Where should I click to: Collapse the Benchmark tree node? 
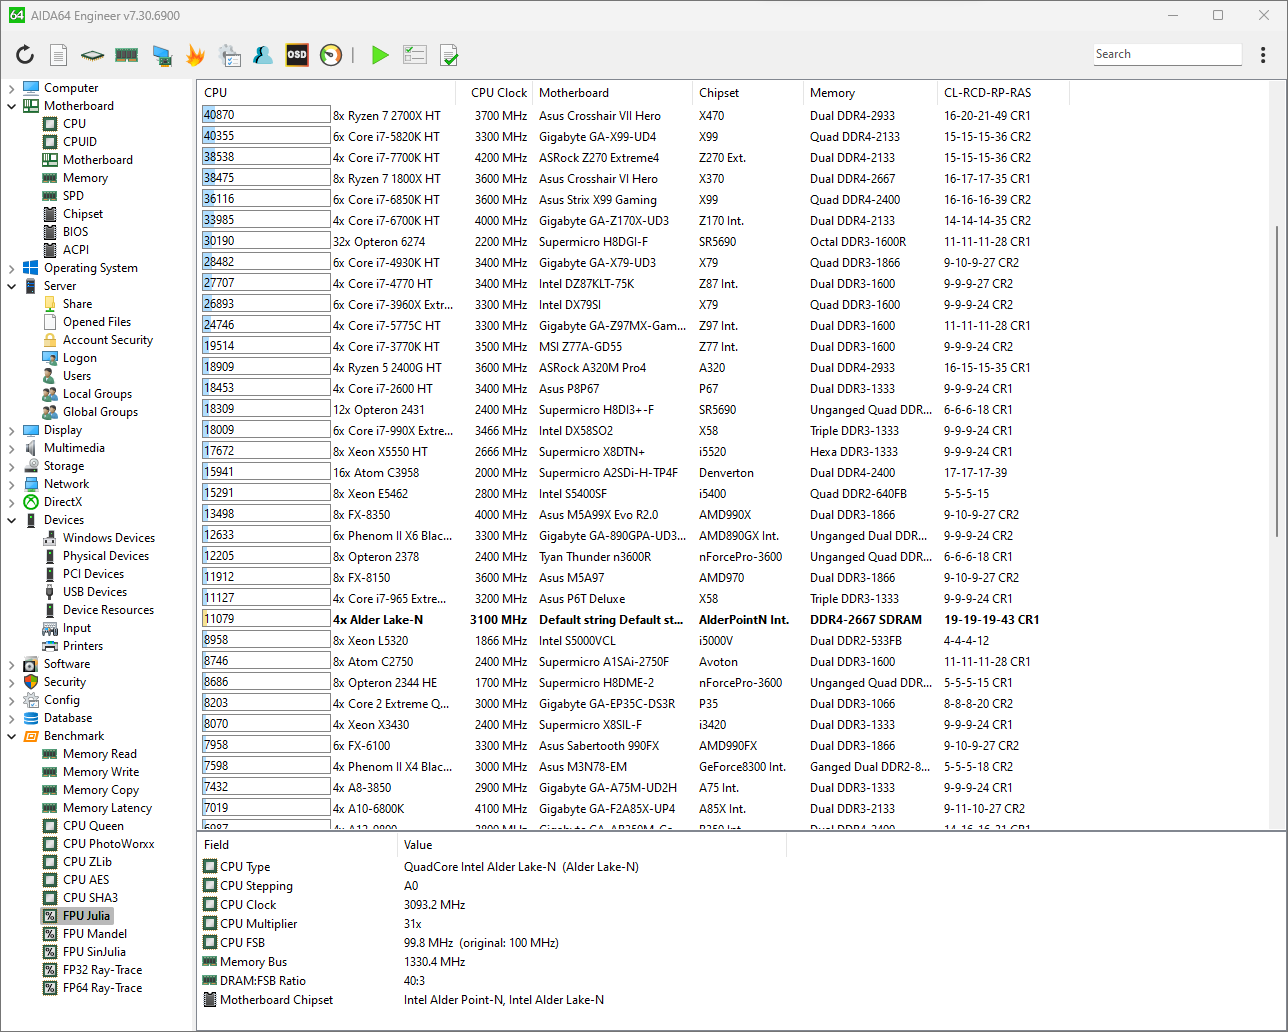(x=11, y=736)
